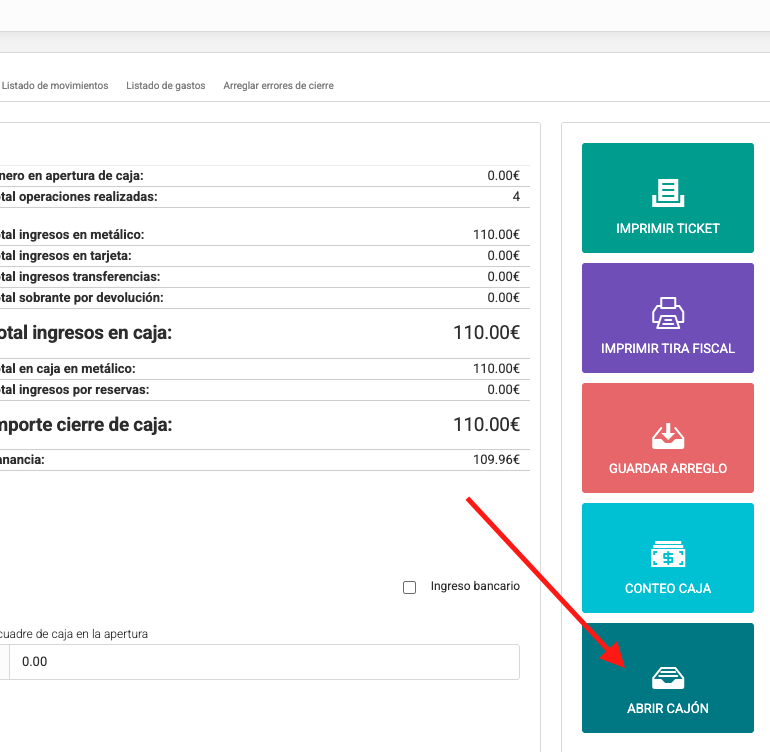Viewport: 770px width, 752px height.
Task: Go to Arreglar errores de cierre tab
Action: 278,85
